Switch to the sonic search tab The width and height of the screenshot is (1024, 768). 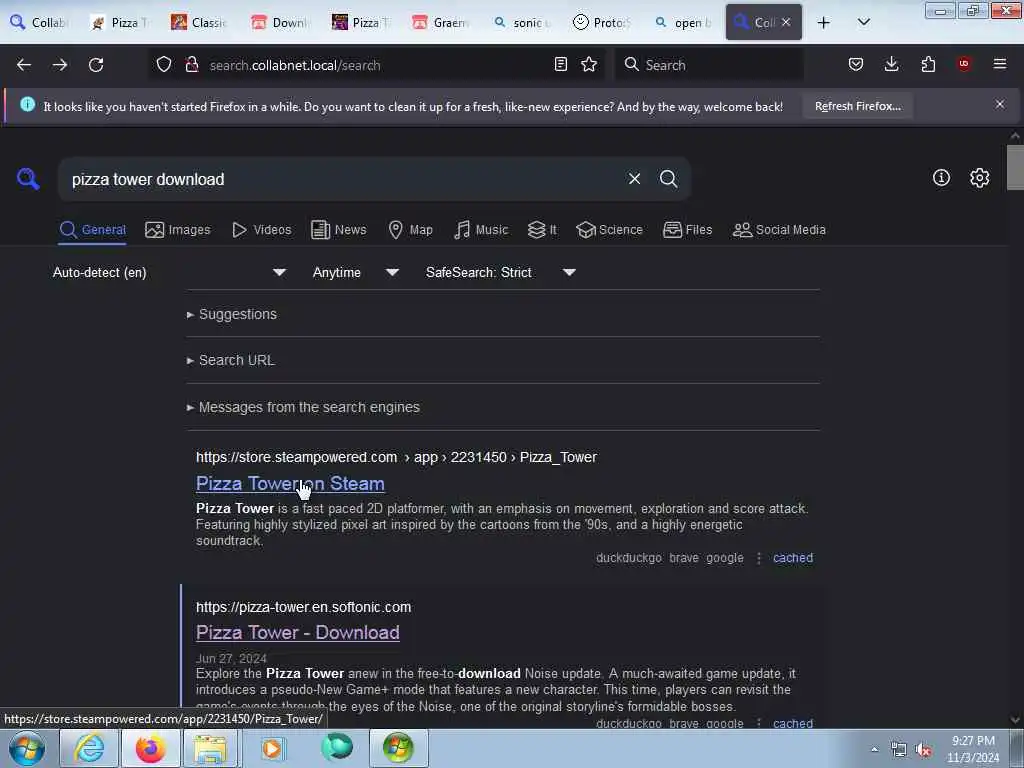pyautogui.click(x=522, y=23)
